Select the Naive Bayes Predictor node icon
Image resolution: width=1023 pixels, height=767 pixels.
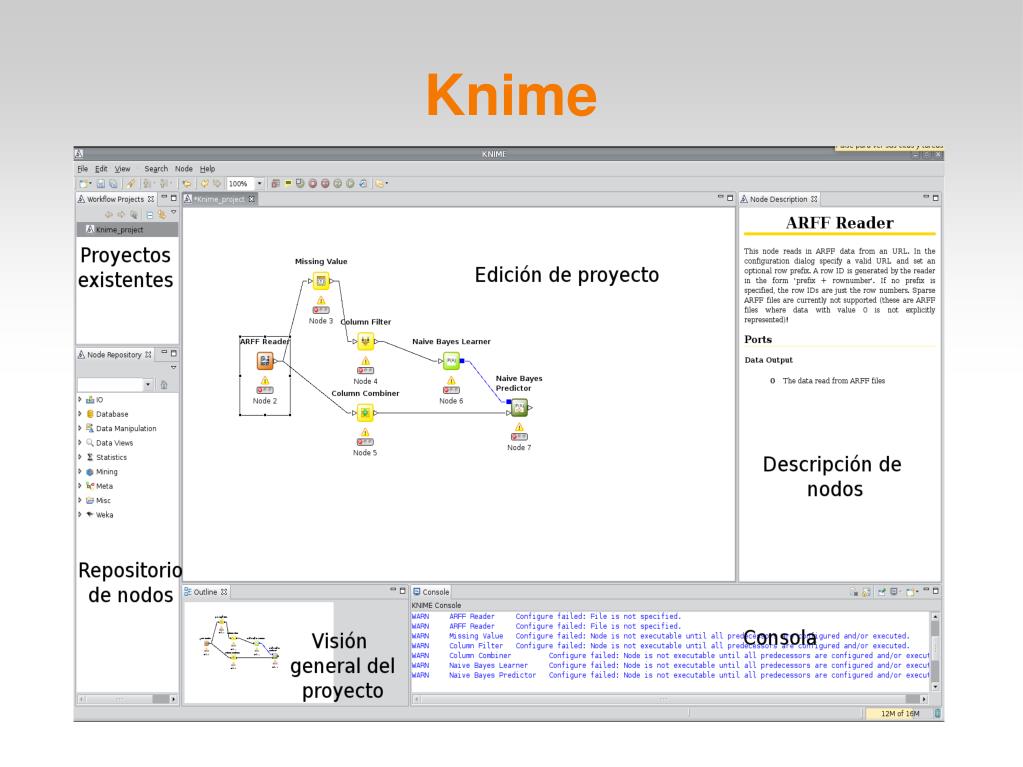coord(519,408)
